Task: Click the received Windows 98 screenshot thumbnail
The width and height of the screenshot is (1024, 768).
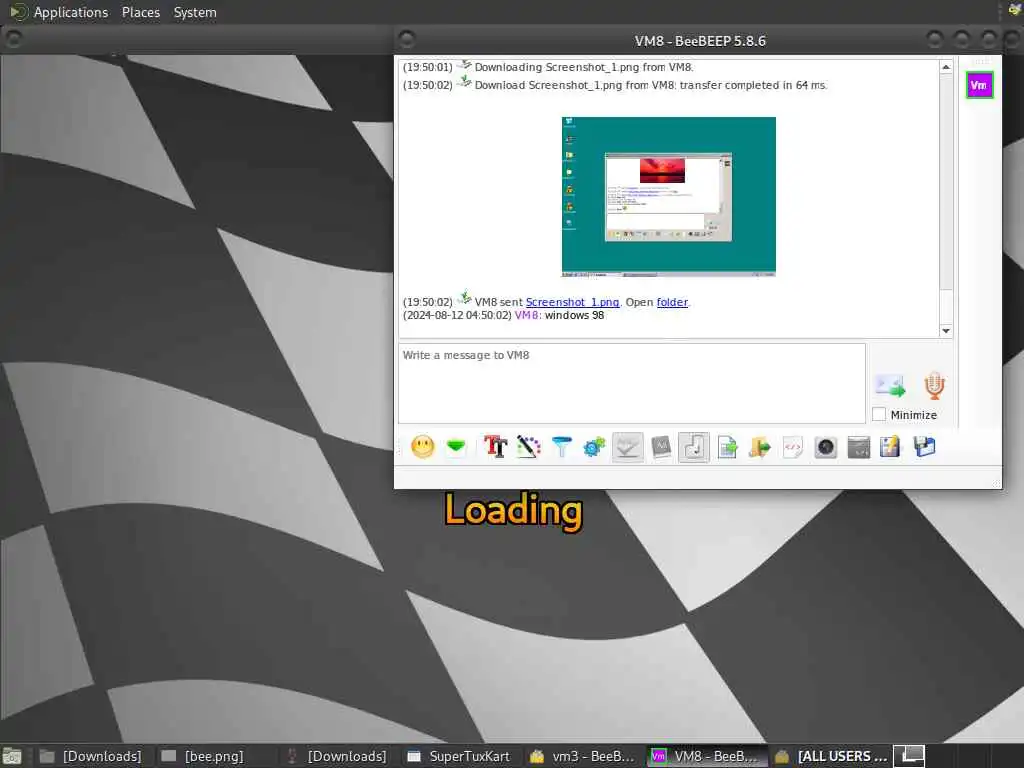Action: [x=669, y=197]
